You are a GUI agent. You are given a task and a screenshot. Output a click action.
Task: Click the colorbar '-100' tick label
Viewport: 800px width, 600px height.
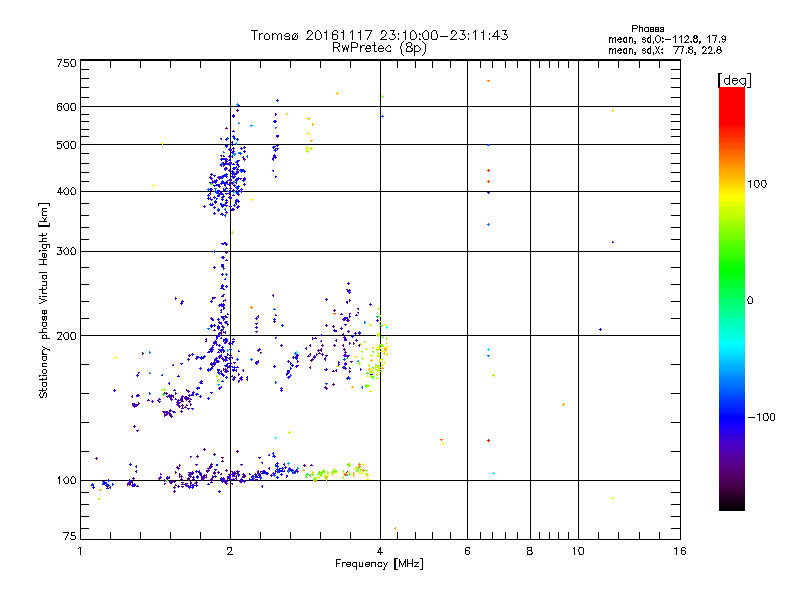pyautogui.click(x=761, y=417)
